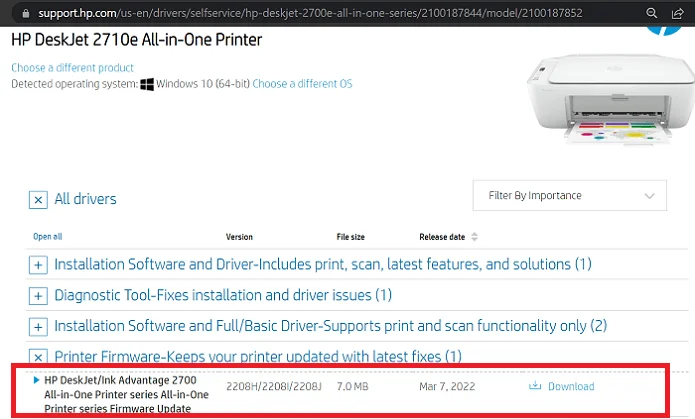
Task: Click the Windows logo icon beside detected OS
Action: (x=147, y=84)
